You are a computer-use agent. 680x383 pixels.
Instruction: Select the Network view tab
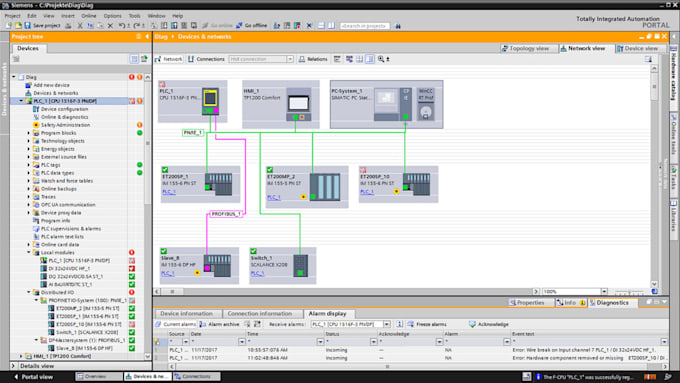(x=585, y=49)
